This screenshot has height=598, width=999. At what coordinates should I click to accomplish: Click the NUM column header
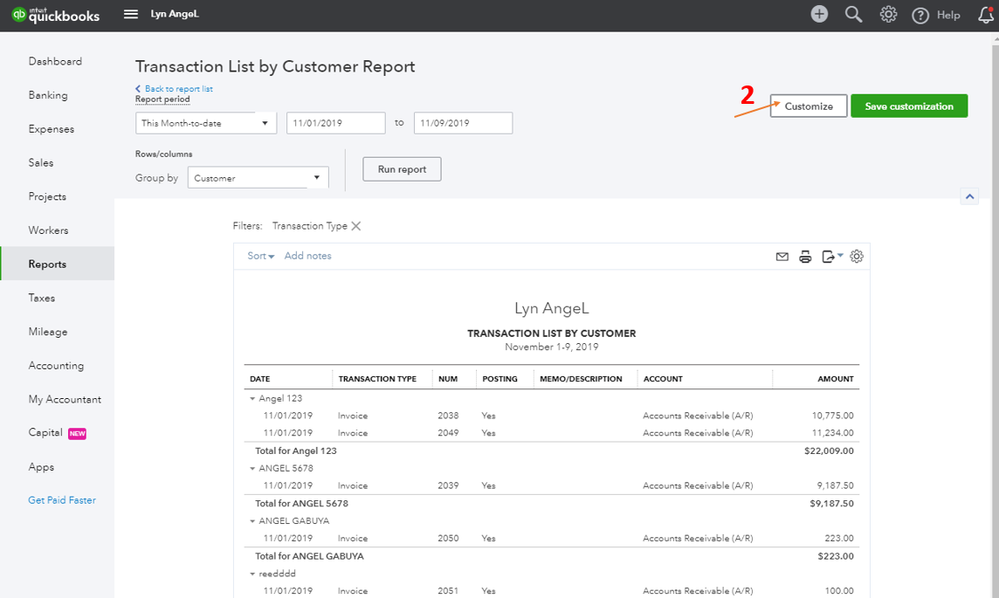[x=448, y=379]
